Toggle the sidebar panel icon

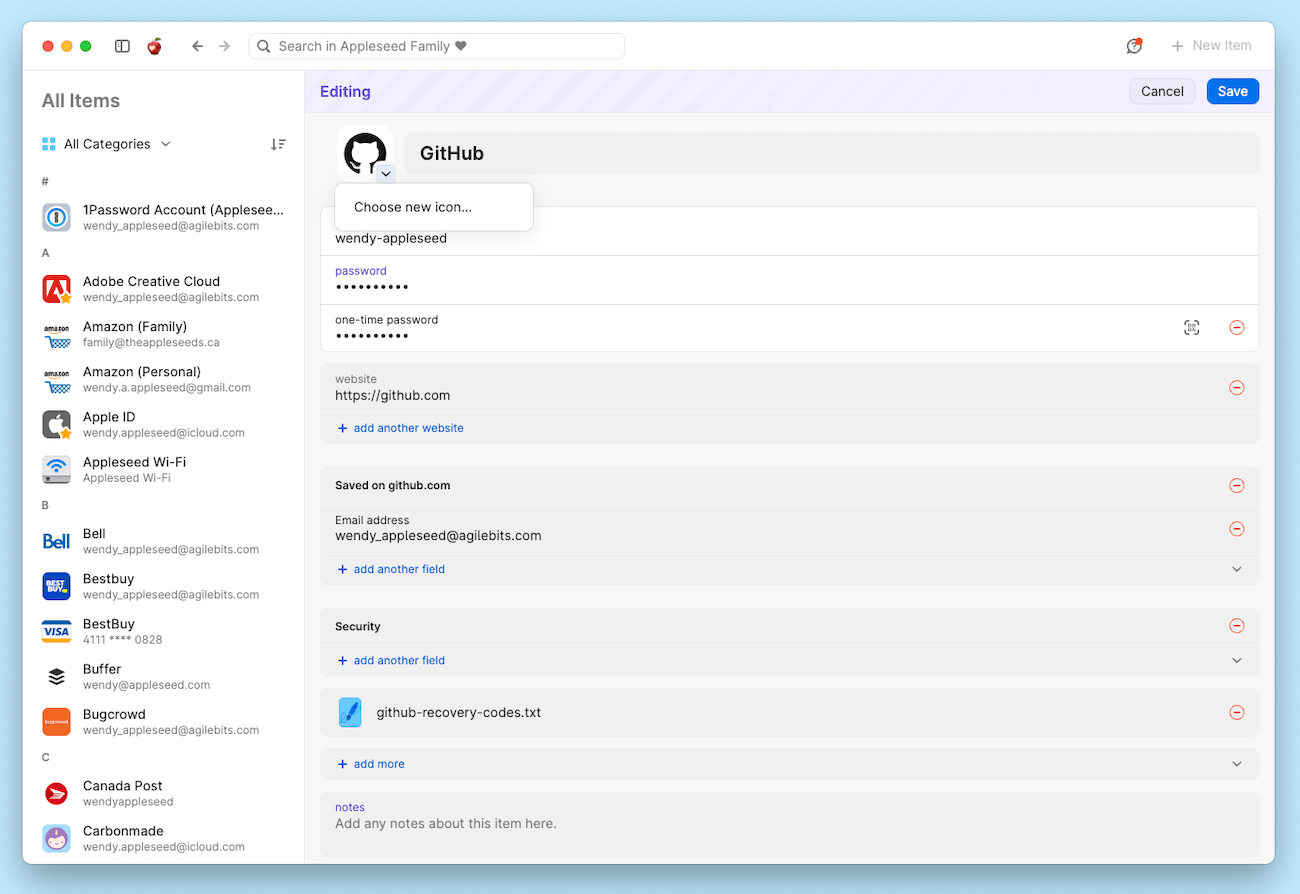[122, 46]
